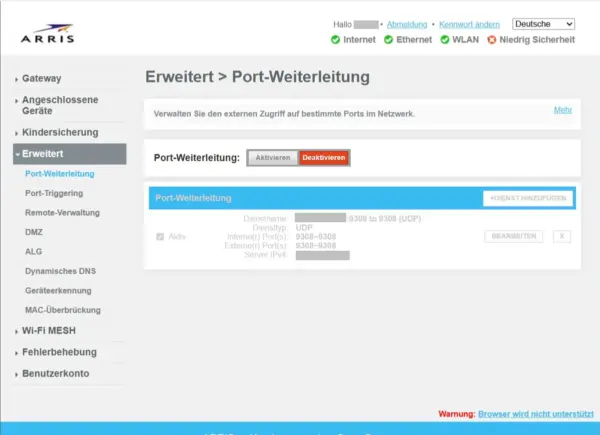Click the red Niedrig Sicherheit warning icon
This screenshot has height=435, width=600.
pos(492,40)
